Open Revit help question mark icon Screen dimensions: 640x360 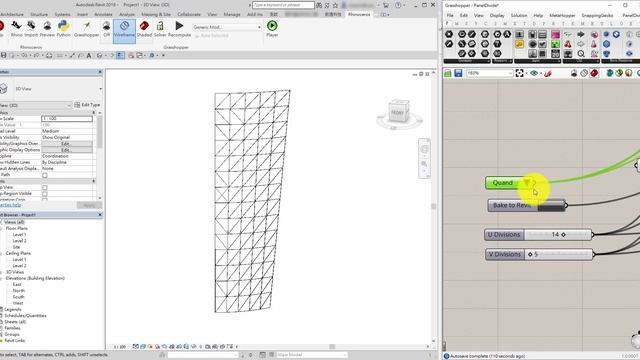(398, 5)
